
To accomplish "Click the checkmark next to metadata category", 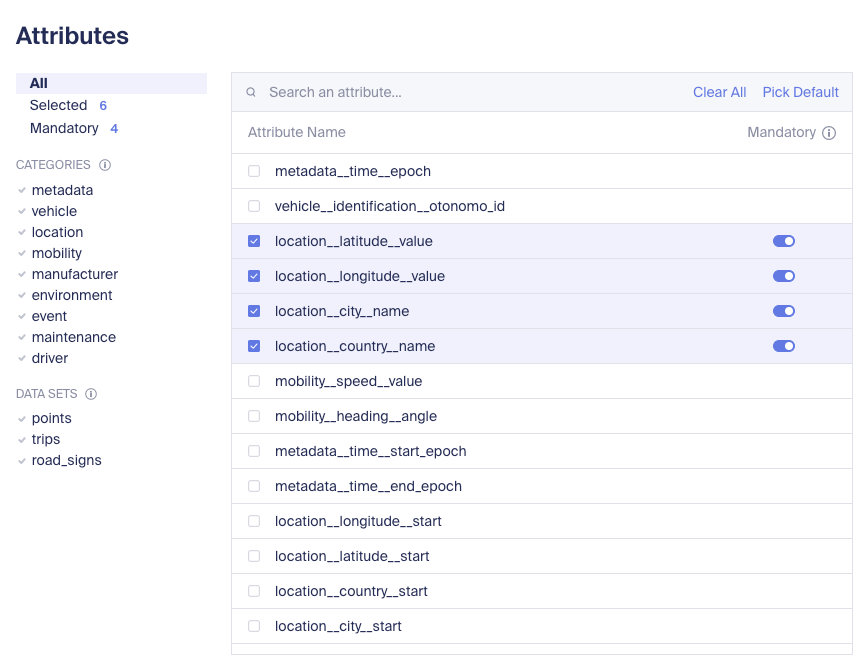I will pos(22,190).
